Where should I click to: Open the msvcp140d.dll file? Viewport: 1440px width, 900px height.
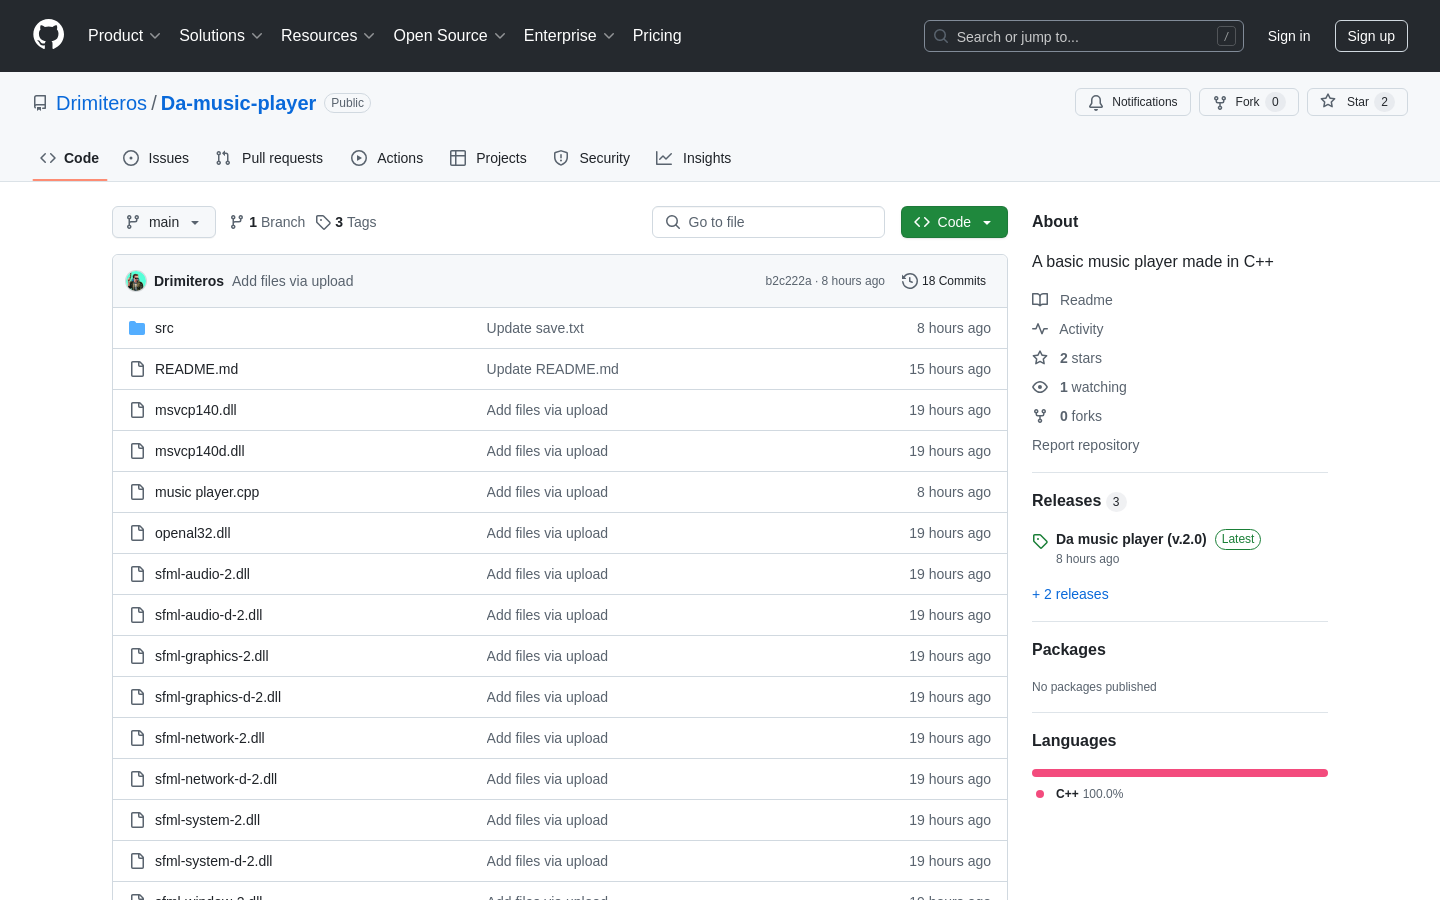200,451
